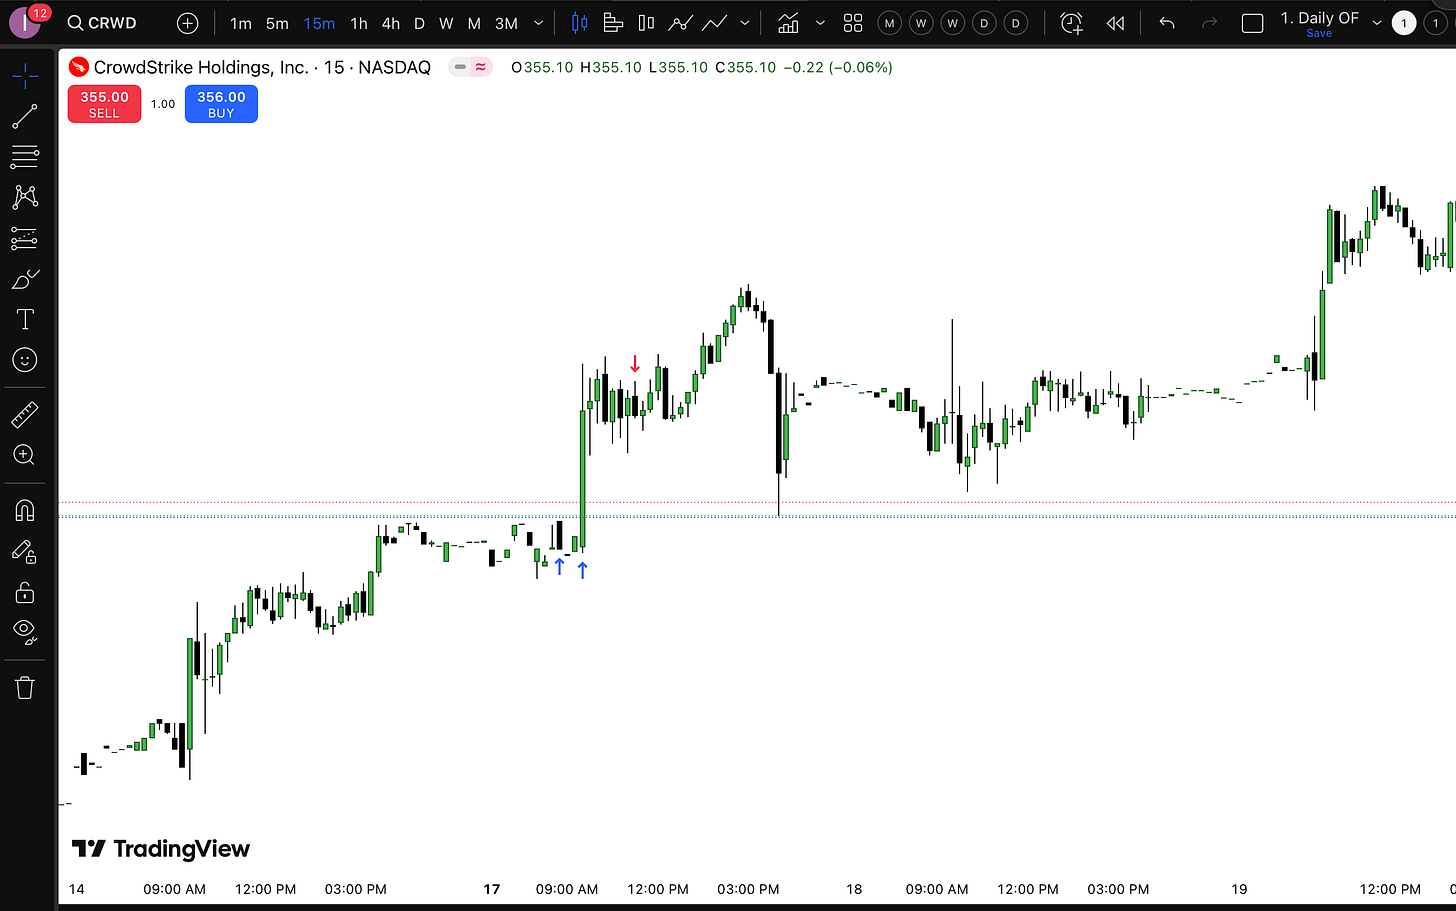Switch to the 5m timeframe

click(x=278, y=23)
